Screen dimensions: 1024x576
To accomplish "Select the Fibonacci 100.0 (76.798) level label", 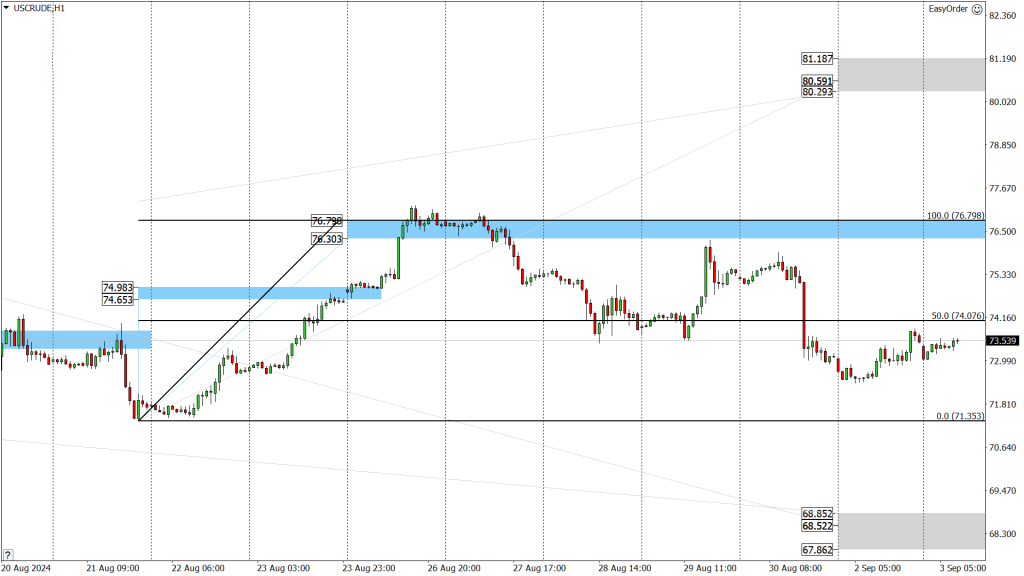I will coord(955,216).
